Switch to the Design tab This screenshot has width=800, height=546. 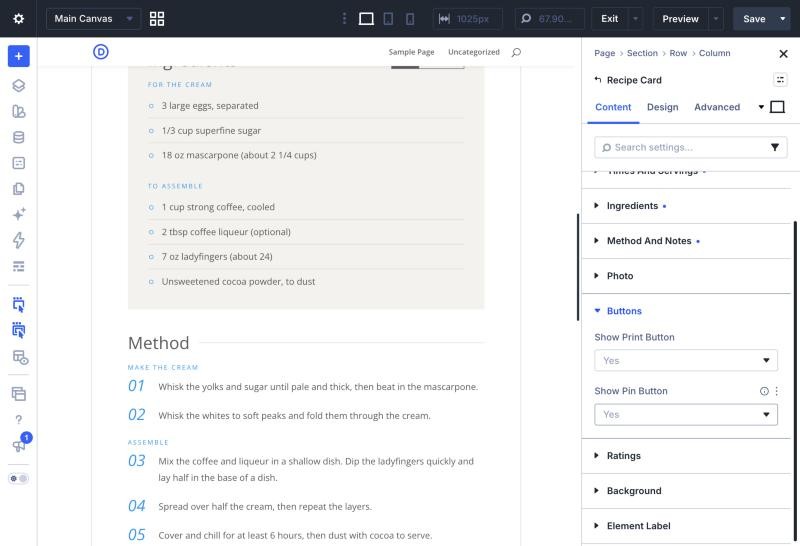click(662, 107)
